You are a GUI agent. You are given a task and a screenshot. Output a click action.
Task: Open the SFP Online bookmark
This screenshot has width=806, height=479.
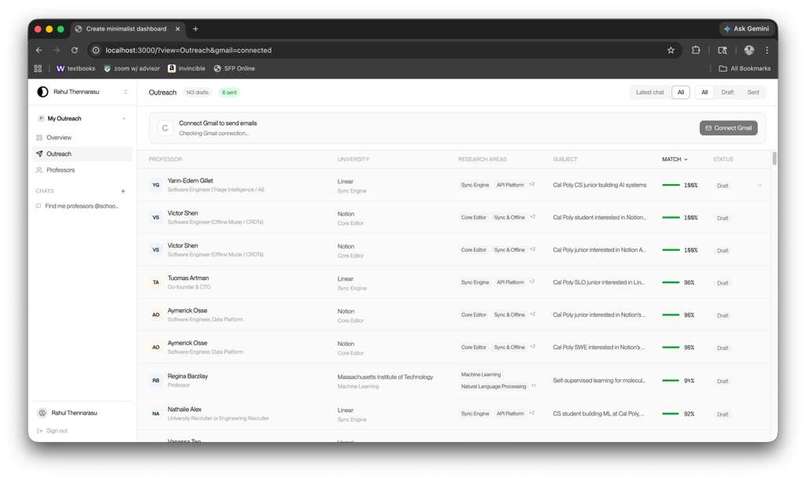point(234,68)
